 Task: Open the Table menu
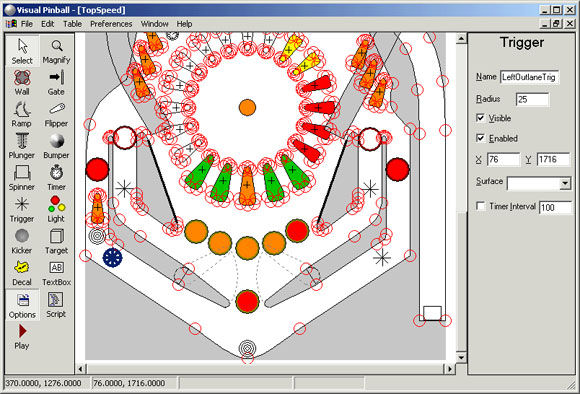[72, 24]
